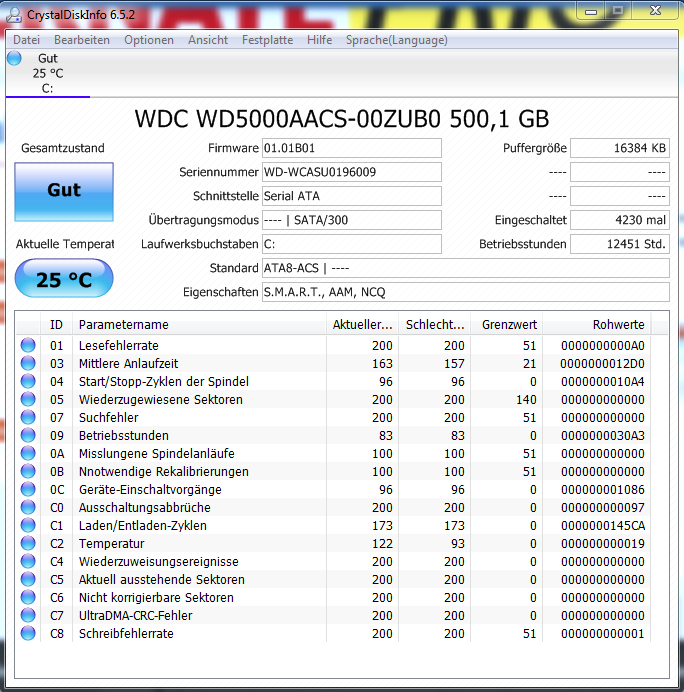Image resolution: width=684 pixels, height=692 pixels.
Task: Click status orb of Mittlere Anlaufzeit row
Action: coord(28,363)
